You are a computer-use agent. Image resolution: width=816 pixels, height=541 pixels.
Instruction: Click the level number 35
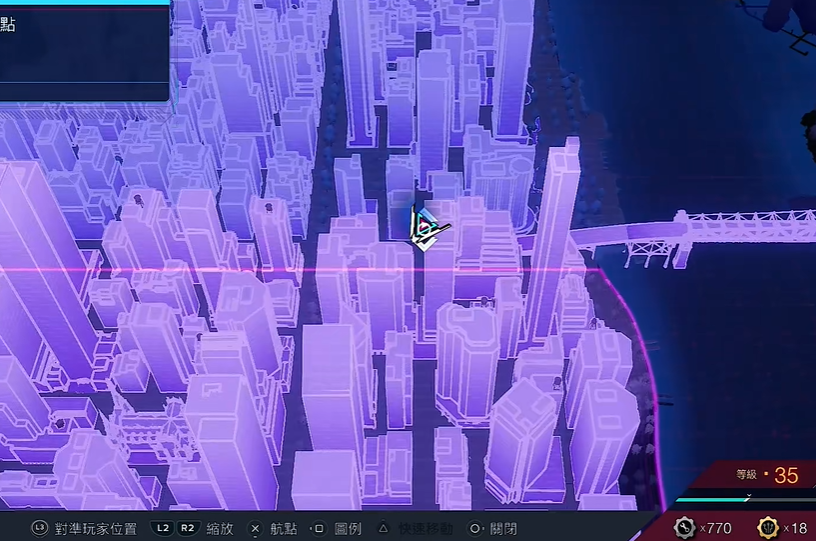coord(786,475)
